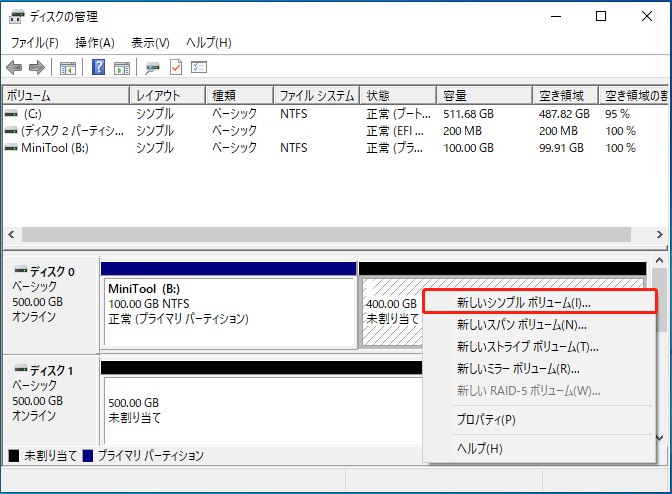Open the 表示(V) menu
672x494 pixels.
pos(150,43)
